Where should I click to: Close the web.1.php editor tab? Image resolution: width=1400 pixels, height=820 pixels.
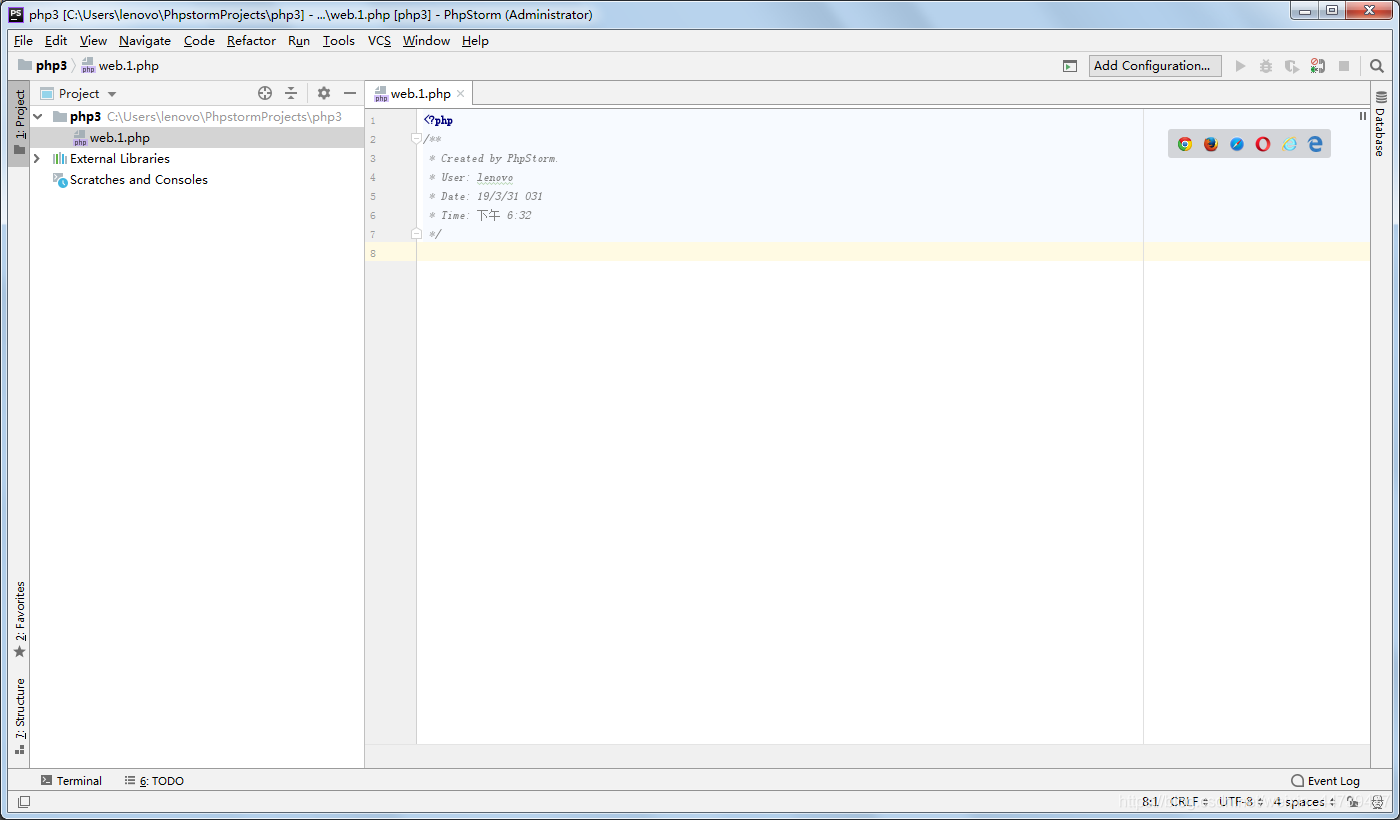click(x=461, y=94)
